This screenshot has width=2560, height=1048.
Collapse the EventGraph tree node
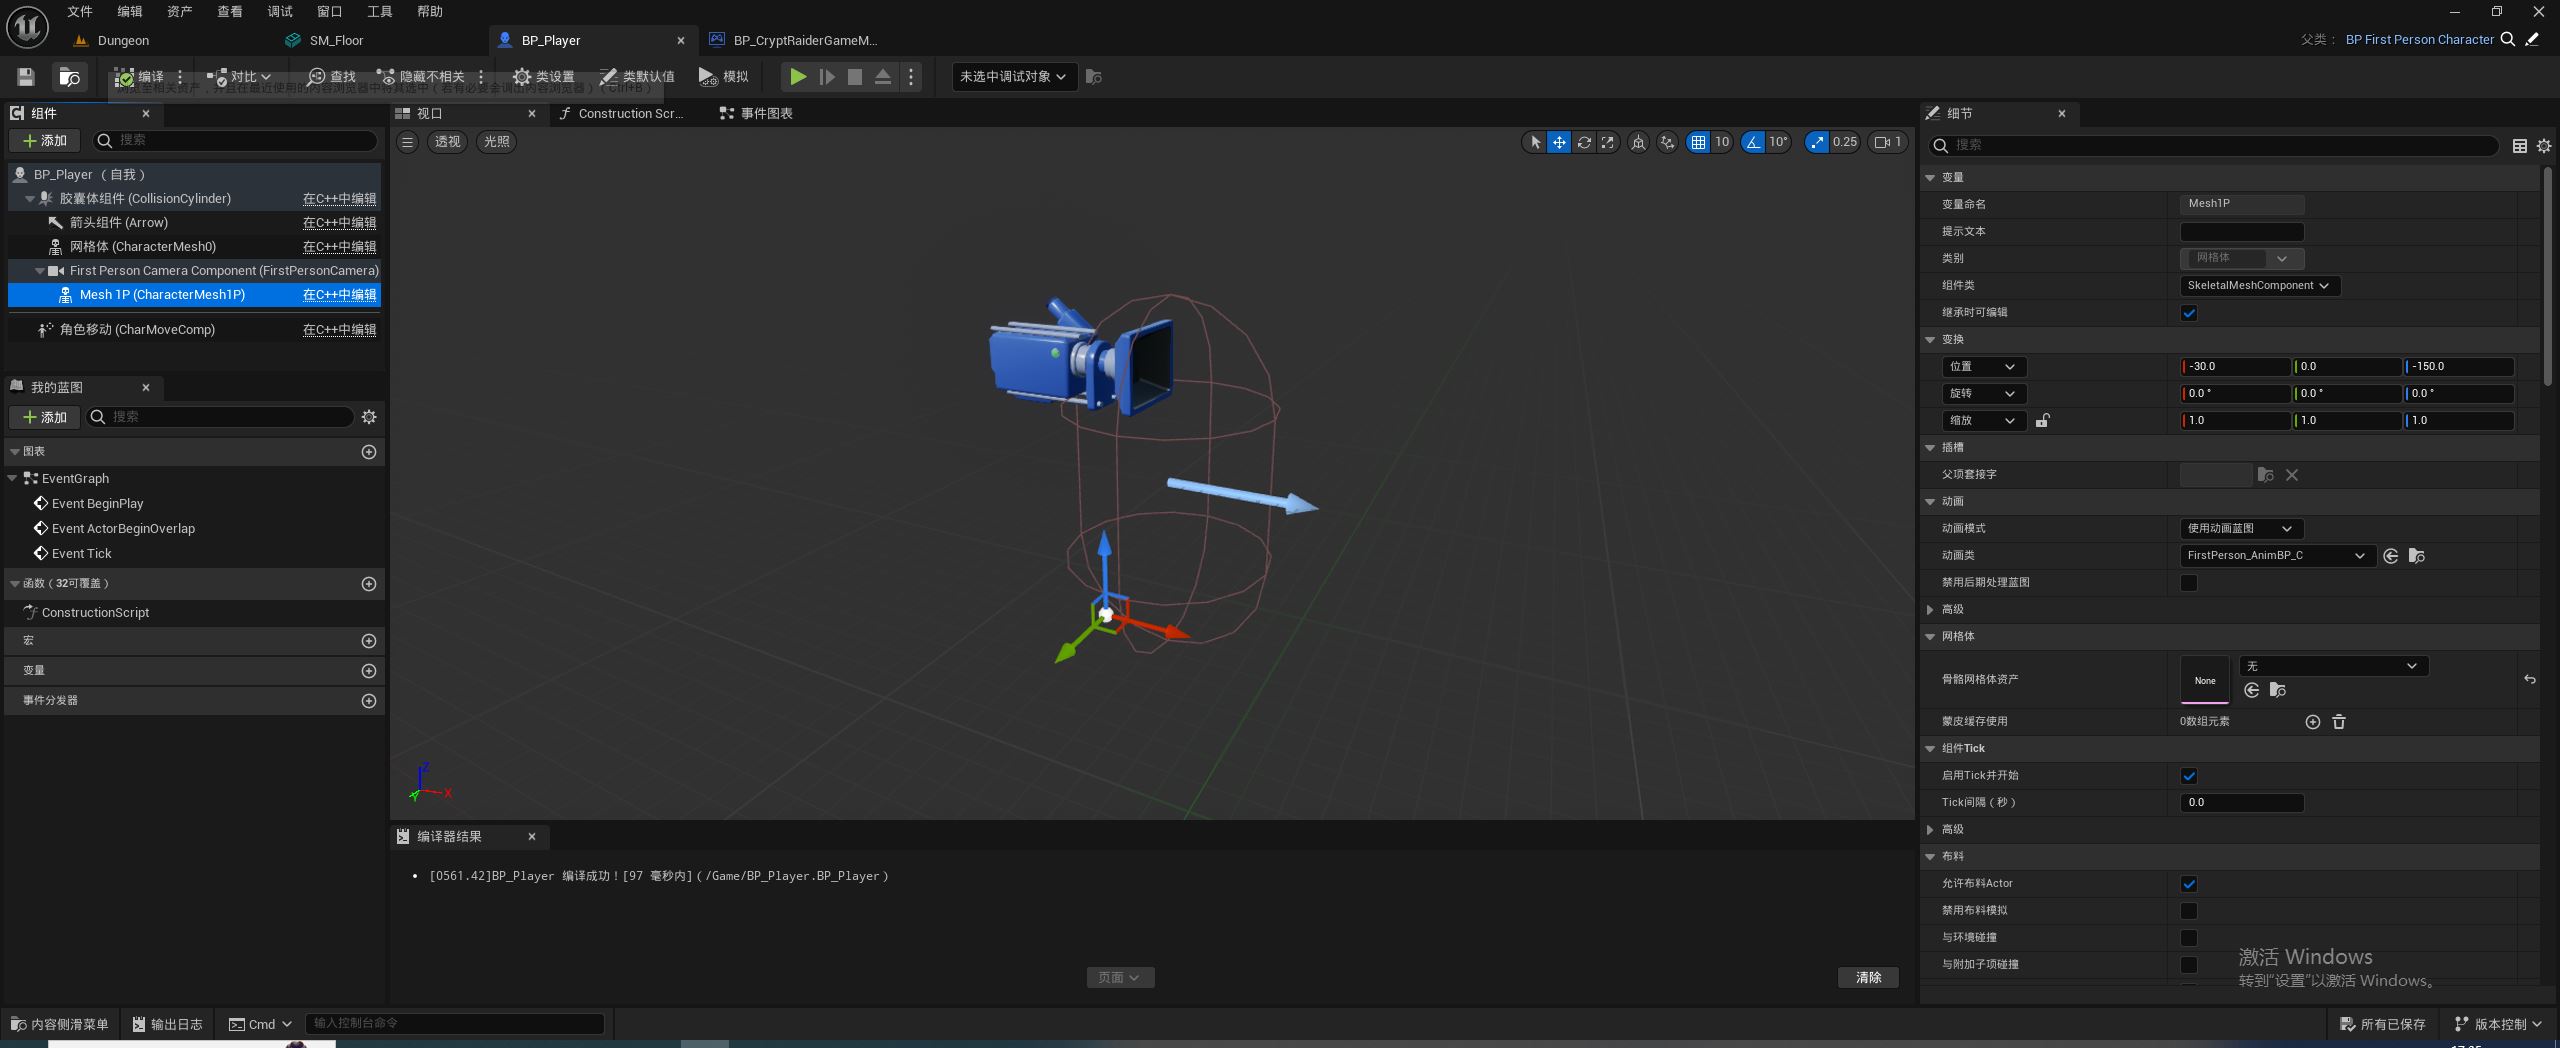click(x=13, y=479)
